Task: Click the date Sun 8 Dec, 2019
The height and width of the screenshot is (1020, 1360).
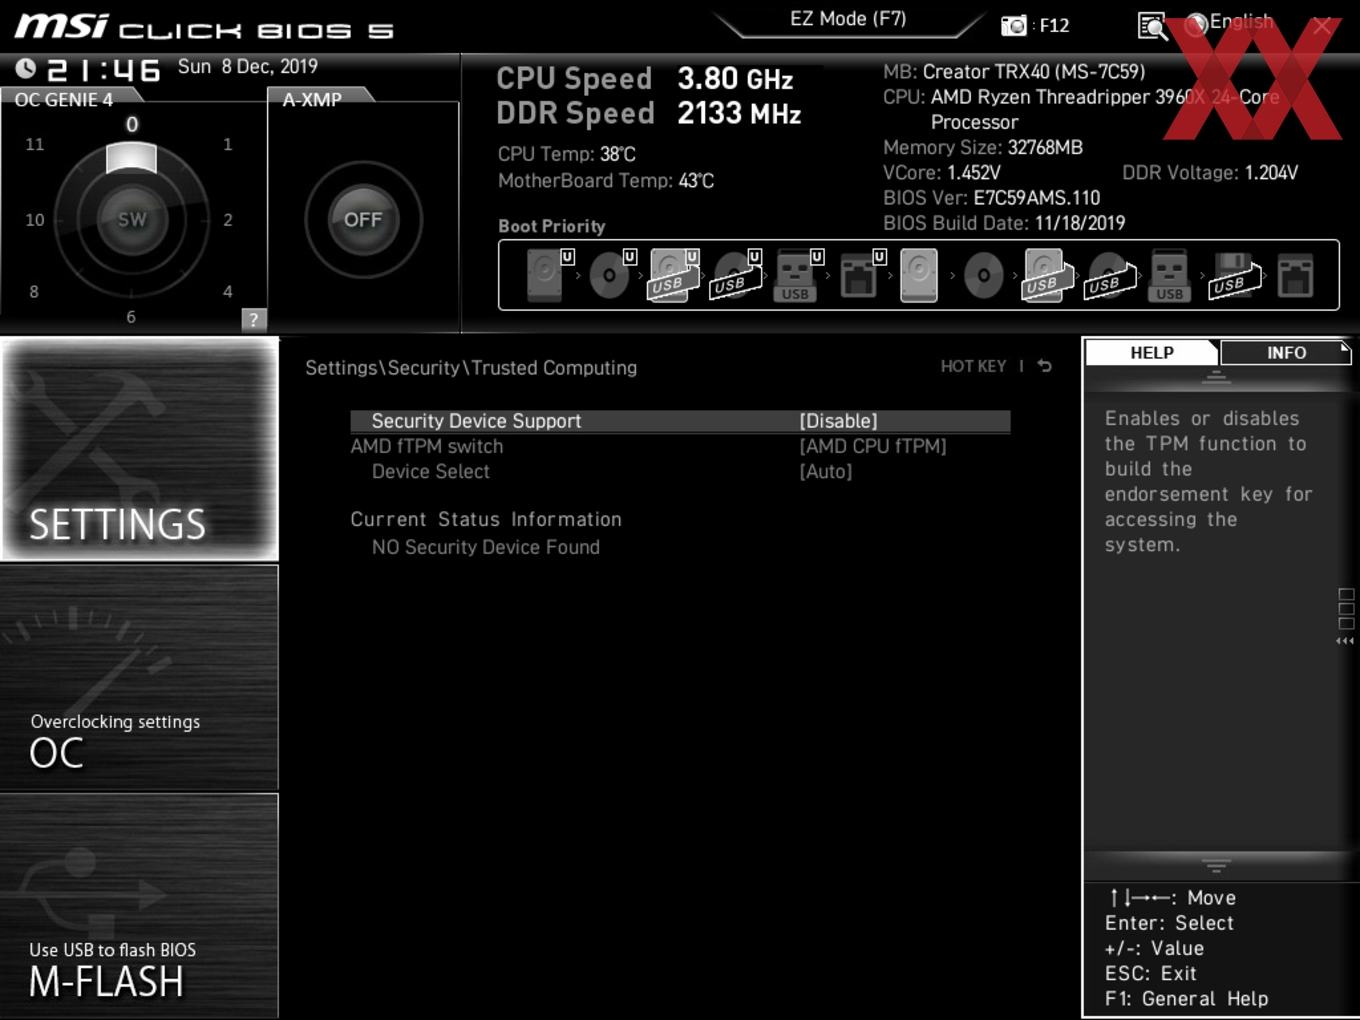Action: 248,66
